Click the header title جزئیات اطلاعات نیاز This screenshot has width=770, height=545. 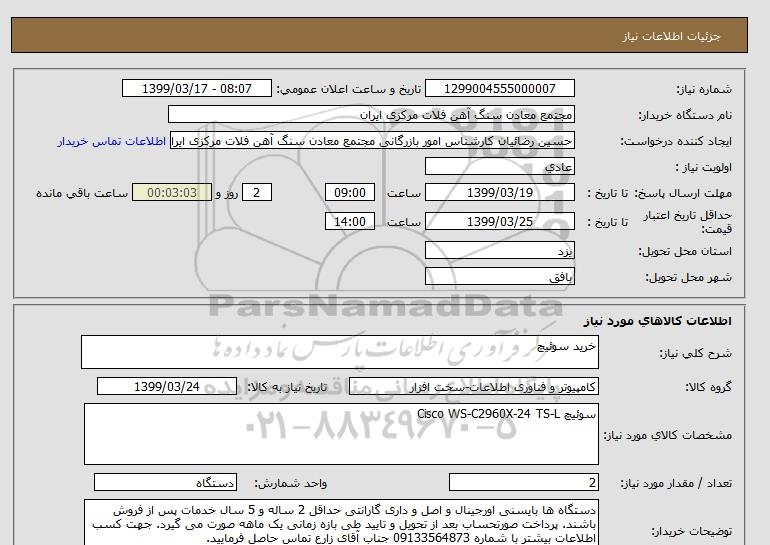click(672, 36)
